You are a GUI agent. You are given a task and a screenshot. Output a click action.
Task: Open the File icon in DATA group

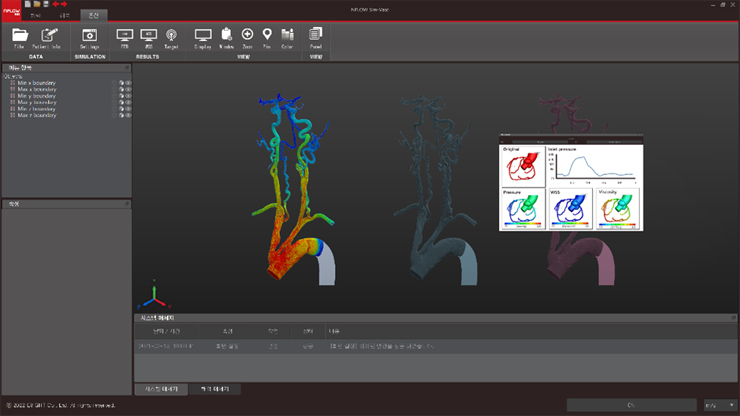click(19, 37)
